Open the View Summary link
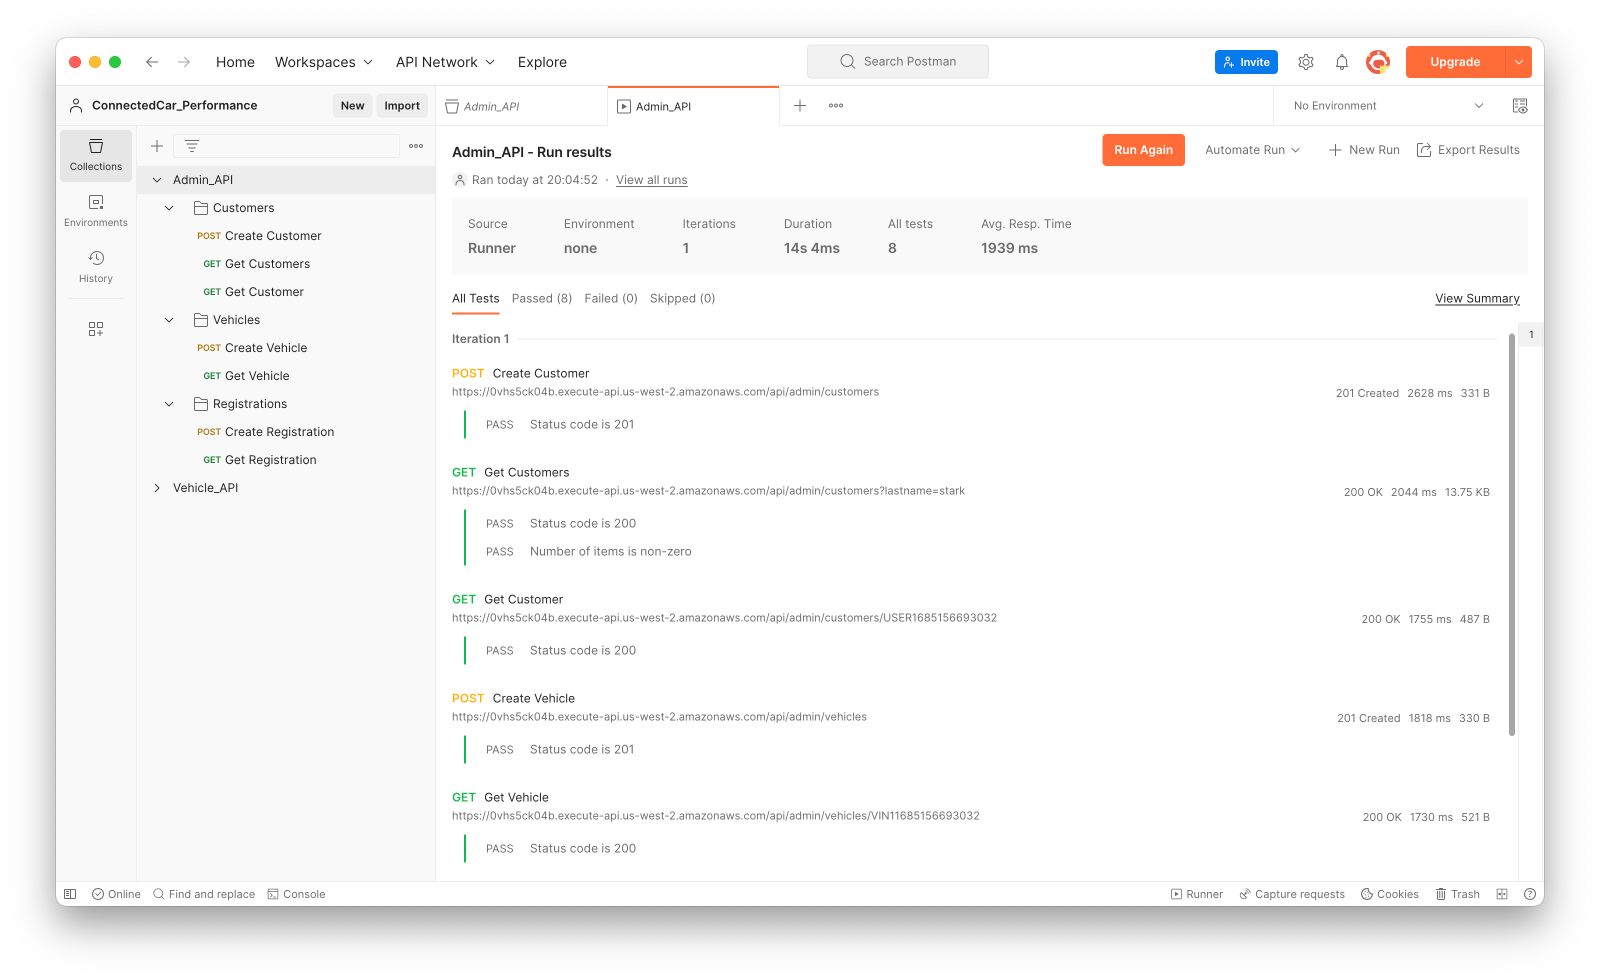 coord(1477,299)
